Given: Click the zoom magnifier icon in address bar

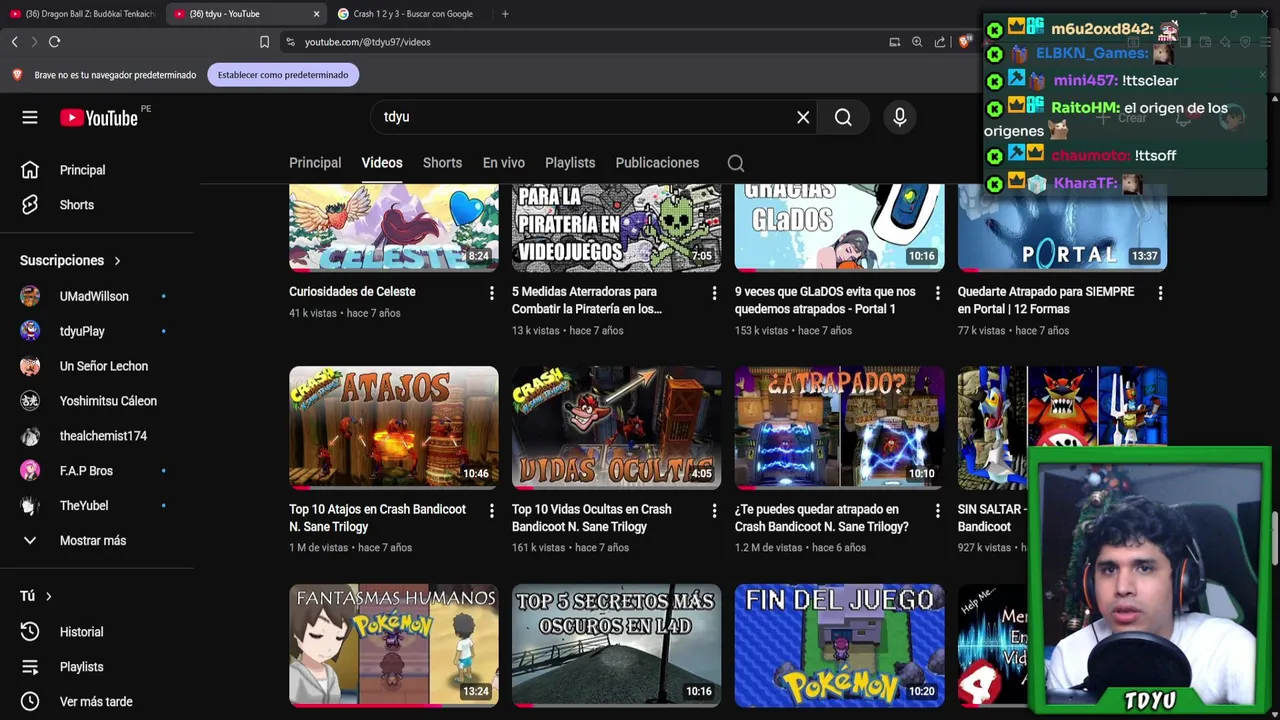Looking at the screenshot, I should tap(917, 42).
